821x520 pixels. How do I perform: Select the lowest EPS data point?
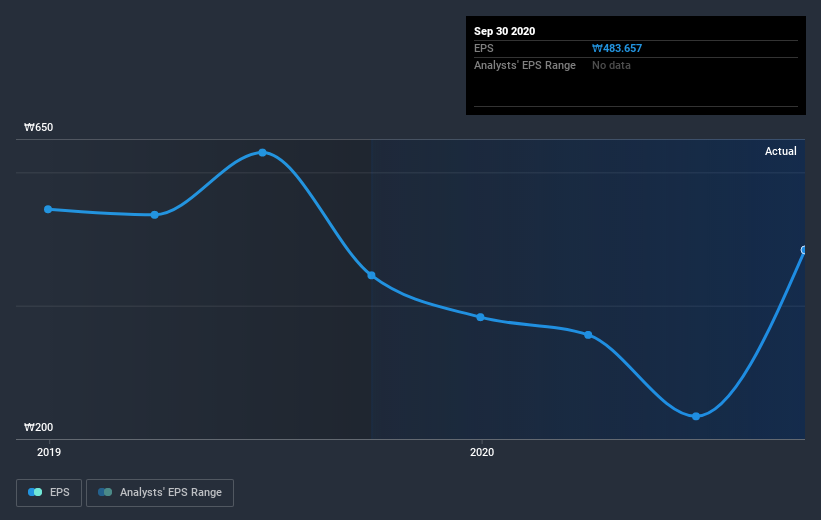(696, 416)
